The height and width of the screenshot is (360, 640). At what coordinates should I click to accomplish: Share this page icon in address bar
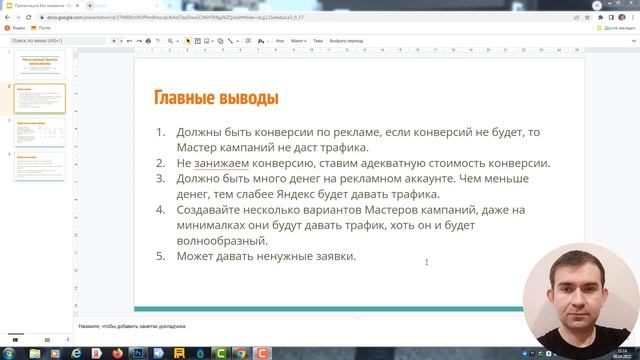[x=577, y=18]
